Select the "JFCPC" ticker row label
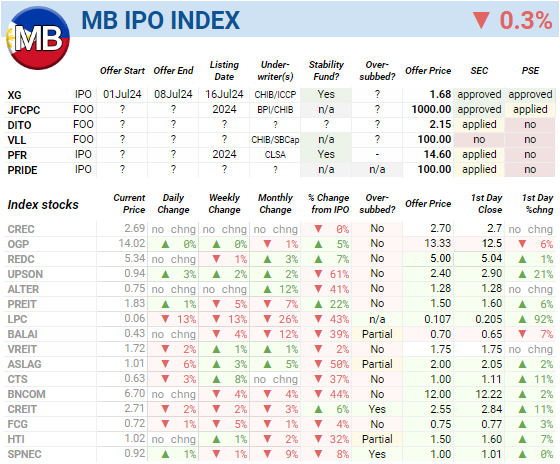 click(x=24, y=110)
